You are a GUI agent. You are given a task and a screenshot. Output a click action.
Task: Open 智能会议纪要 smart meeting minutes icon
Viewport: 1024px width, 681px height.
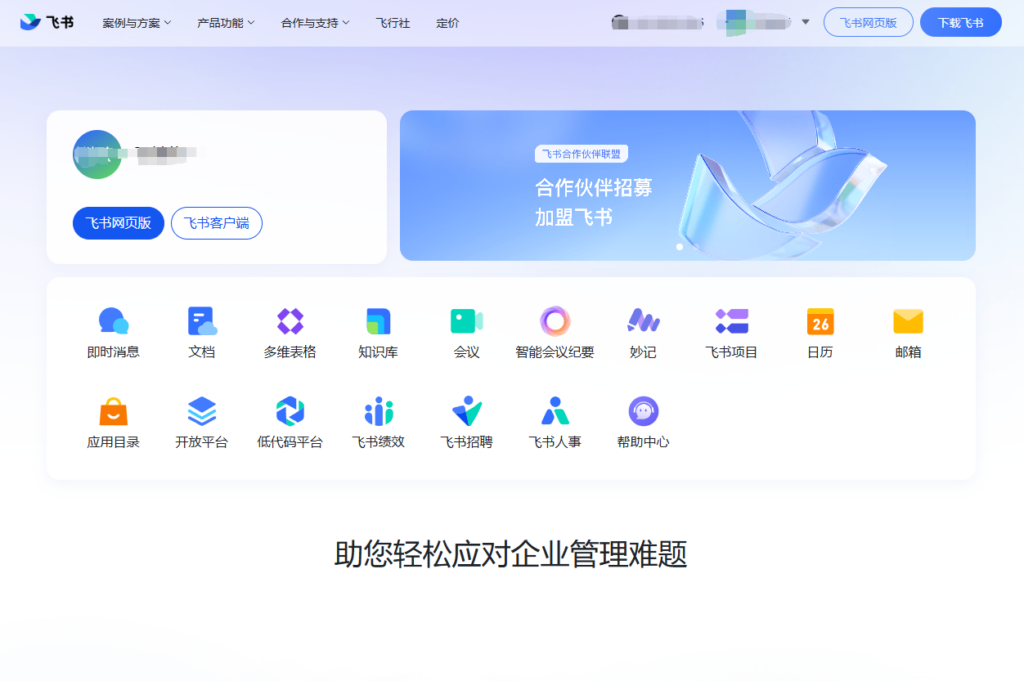click(553, 320)
